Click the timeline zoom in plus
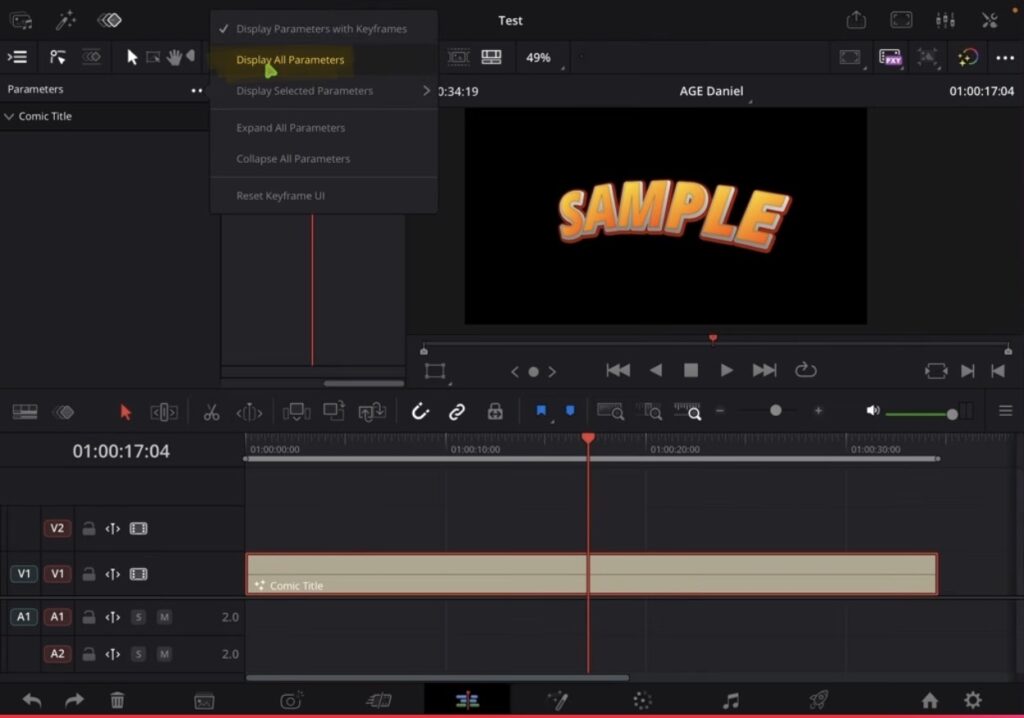1024x718 pixels. tap(818, 411)
